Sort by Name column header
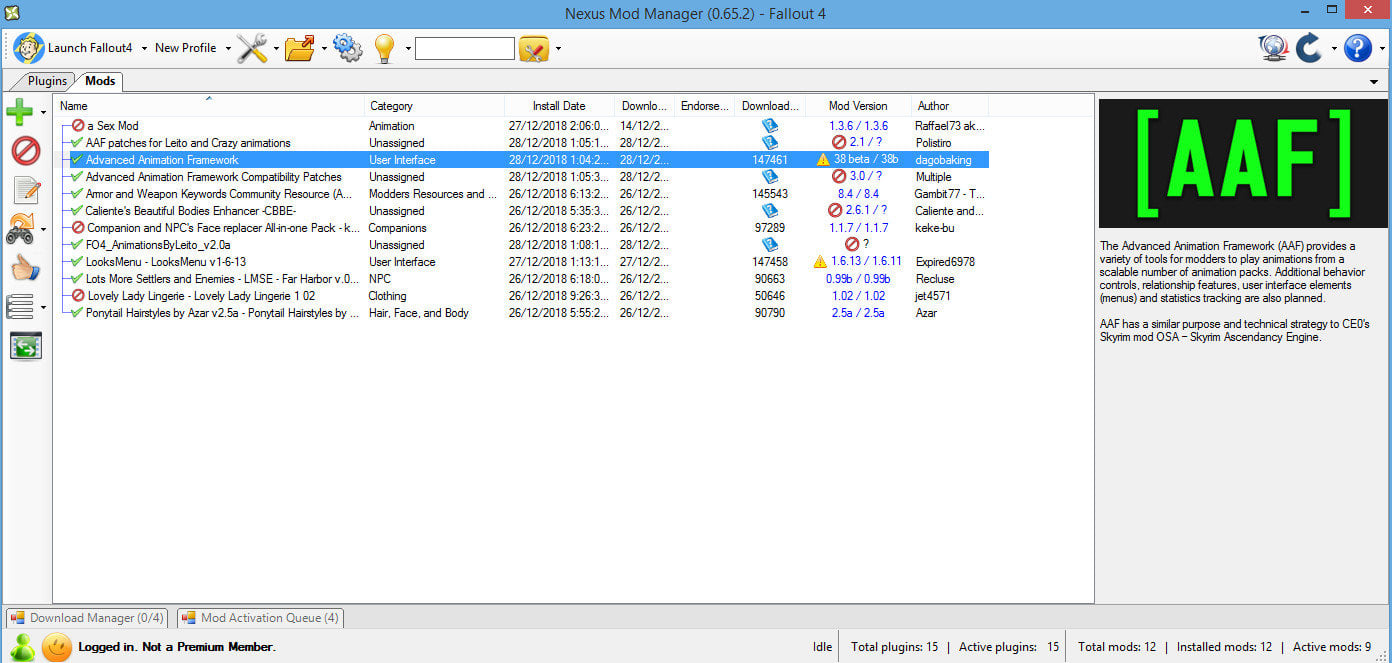 click(209, 106)
